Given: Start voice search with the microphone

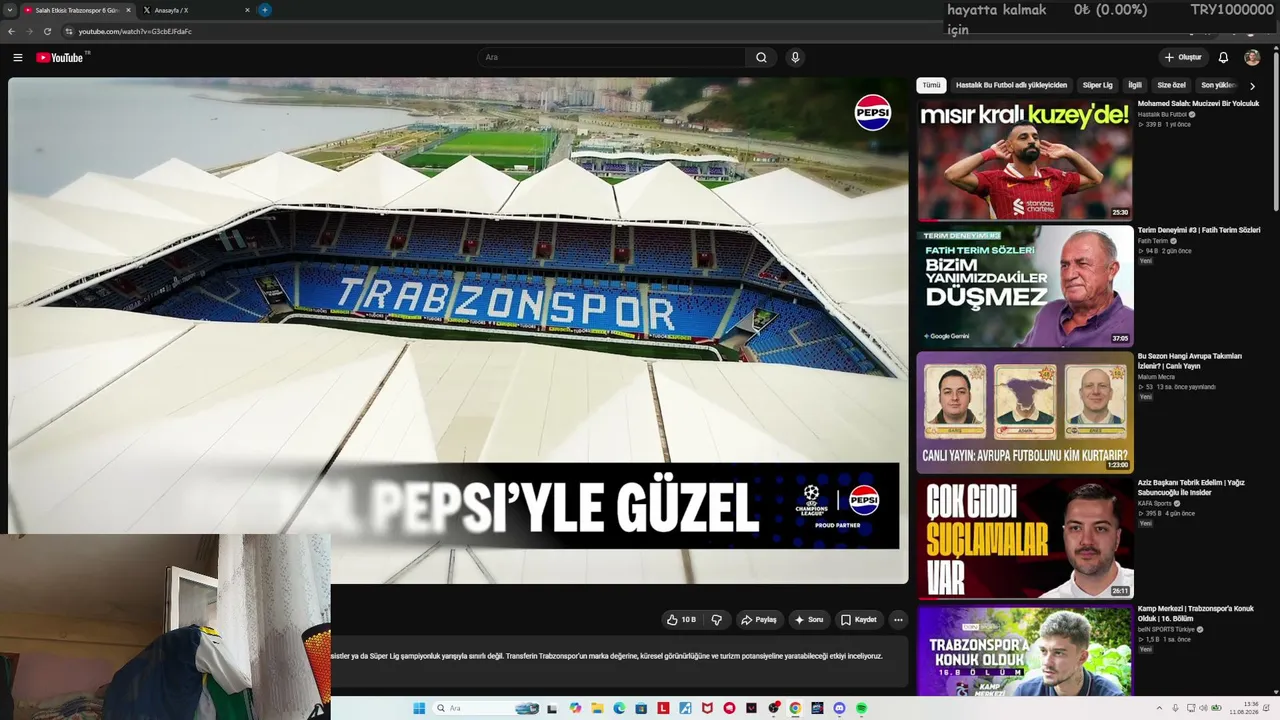Looking at the screenshot, I should pyautogui.click(x=795, y=57).
